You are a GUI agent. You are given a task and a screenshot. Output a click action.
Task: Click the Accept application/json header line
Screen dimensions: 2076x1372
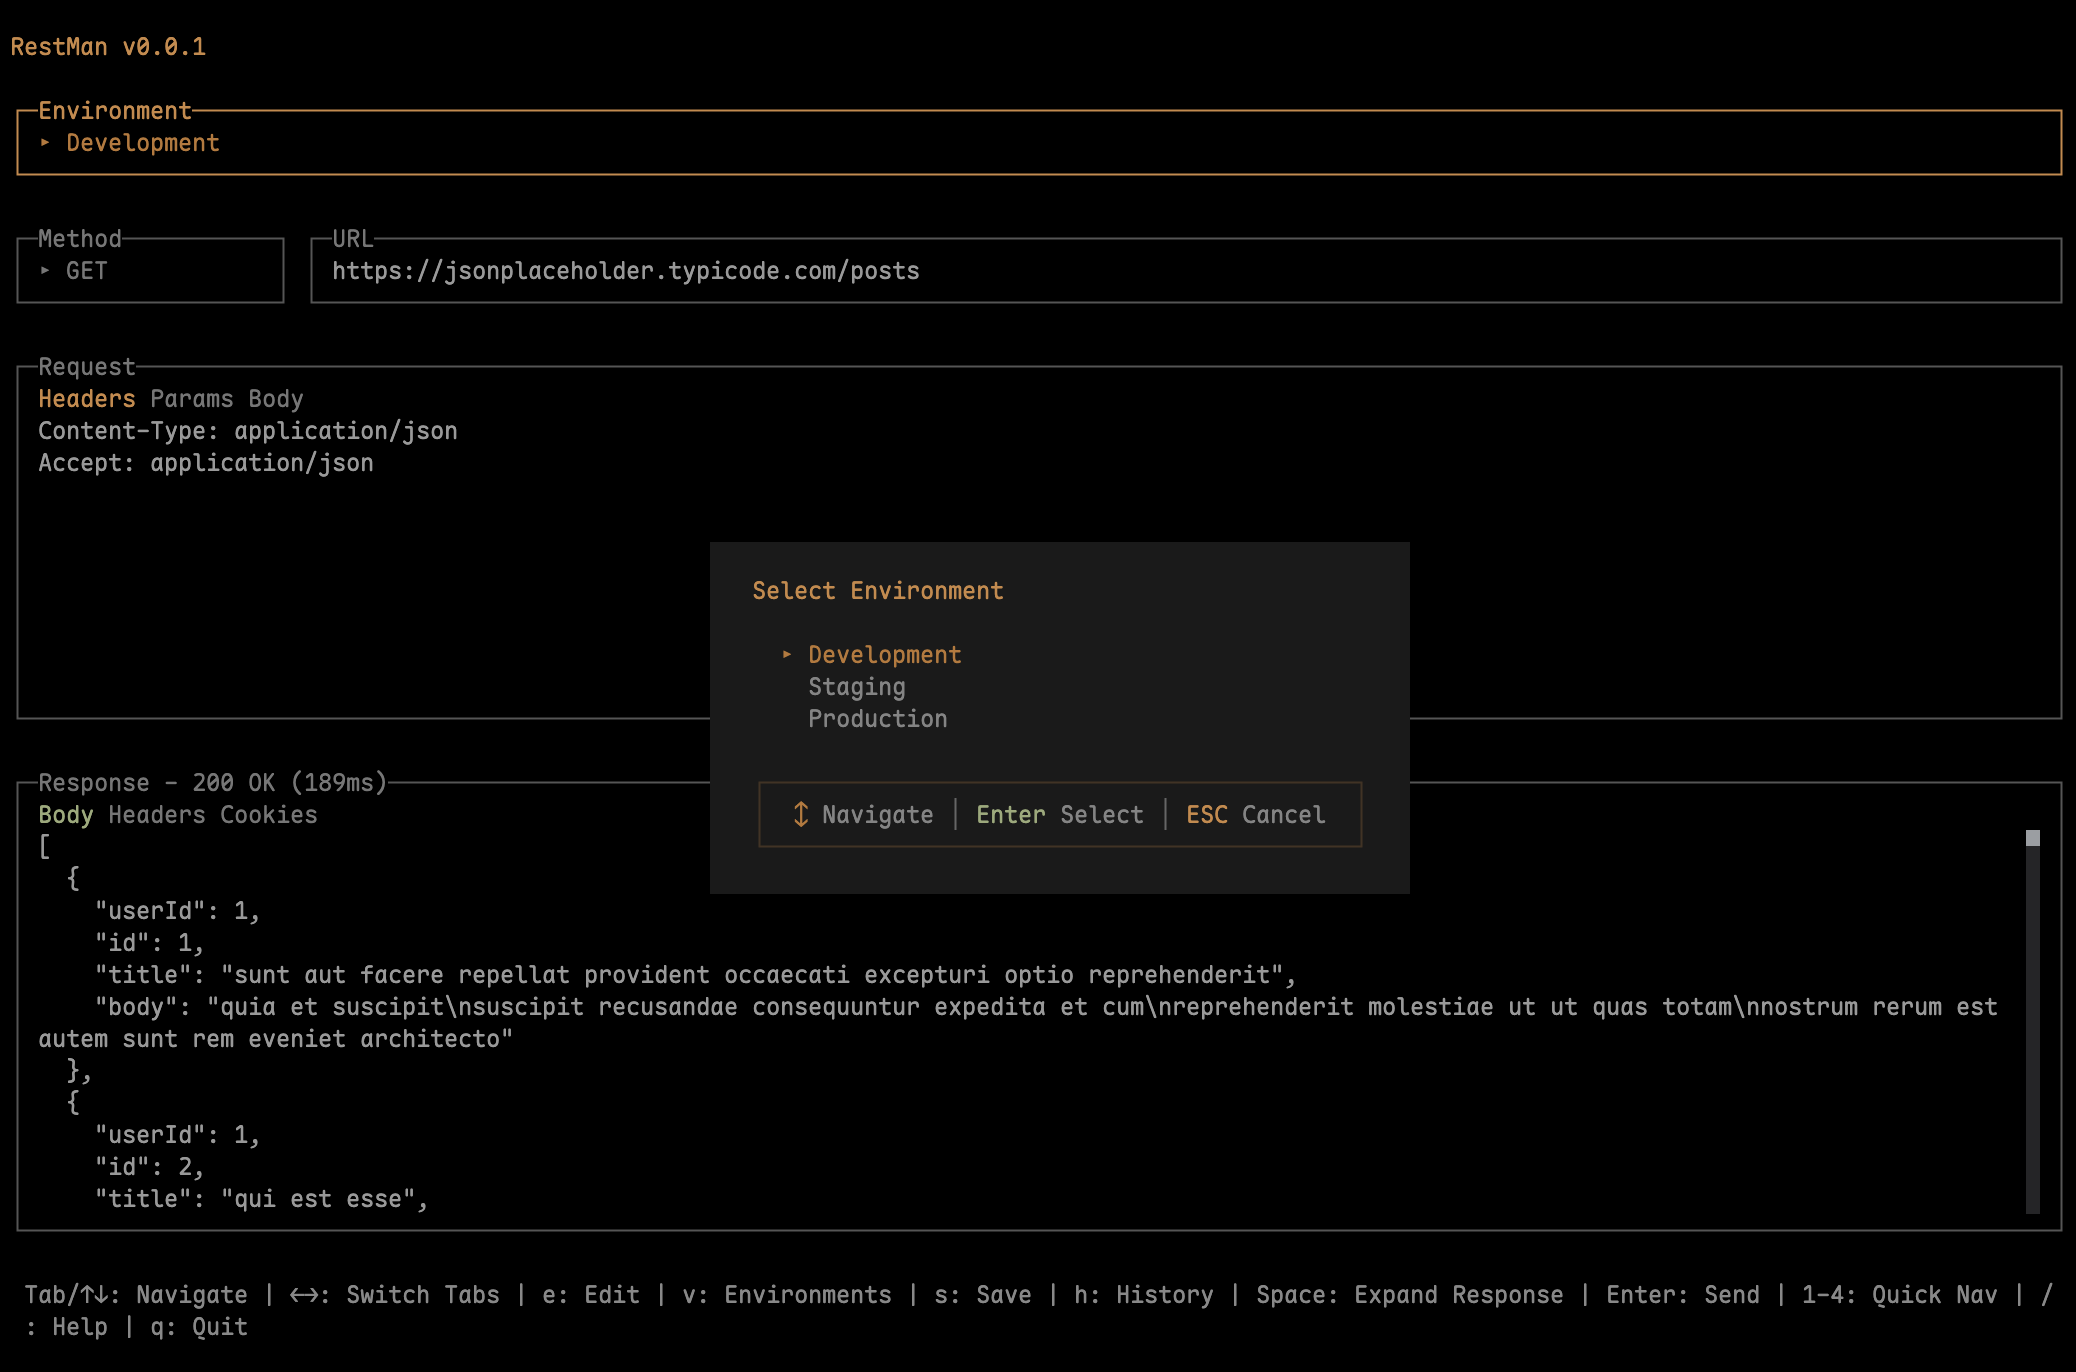(x=205, y=462)
